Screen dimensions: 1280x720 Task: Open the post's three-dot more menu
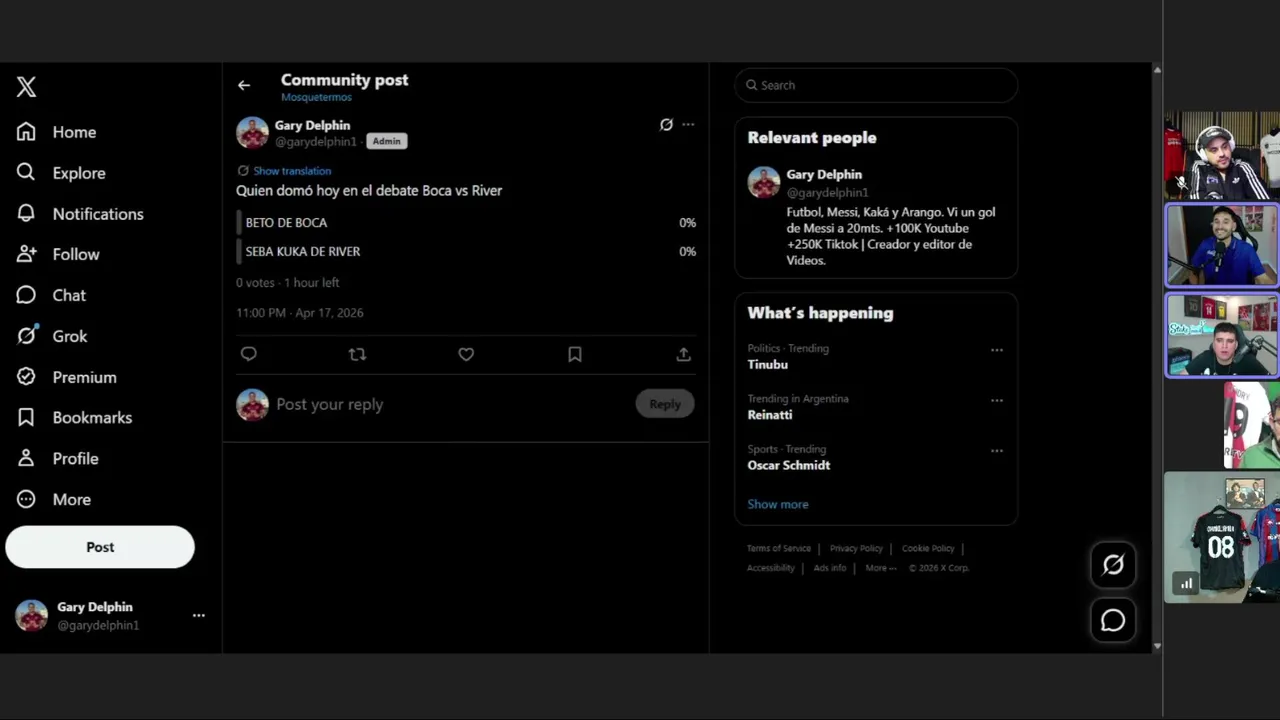[688, 125]
